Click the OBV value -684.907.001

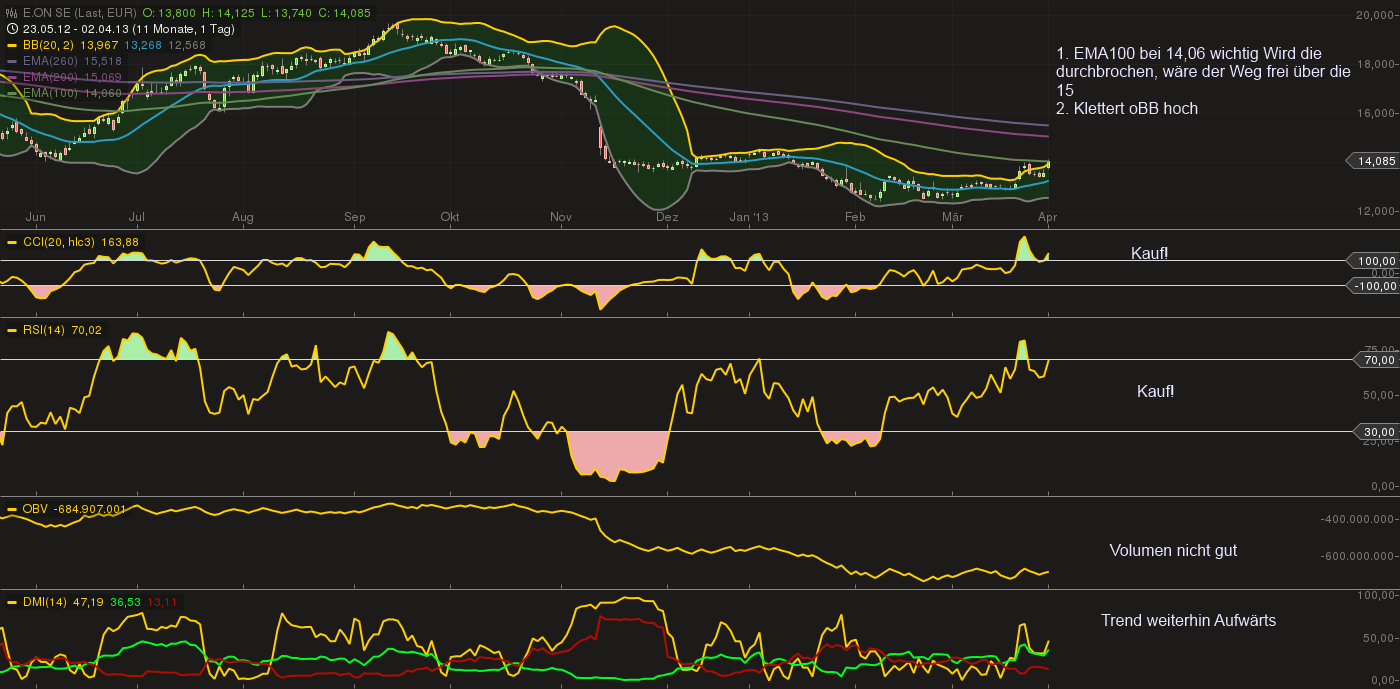(90, 509)
